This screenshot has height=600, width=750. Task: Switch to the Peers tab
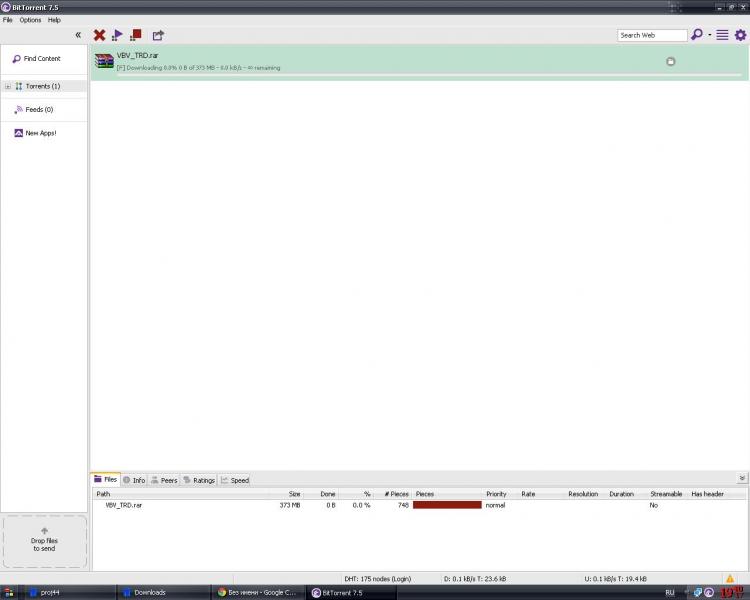(164, 480)
